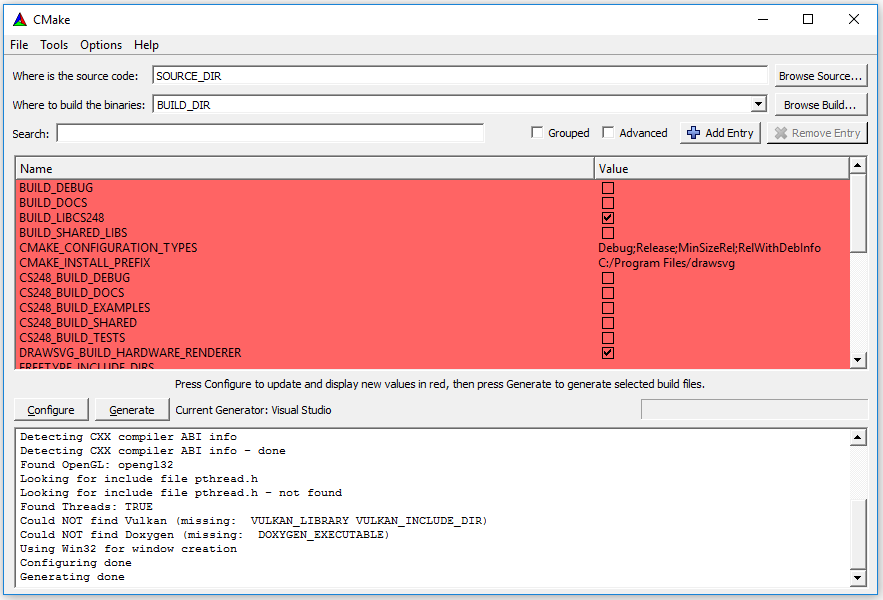This screenshot has height=600, width=883.
Task: Select the CMAKE_INSTALL_PREFIX entry name
Action: 84,263
